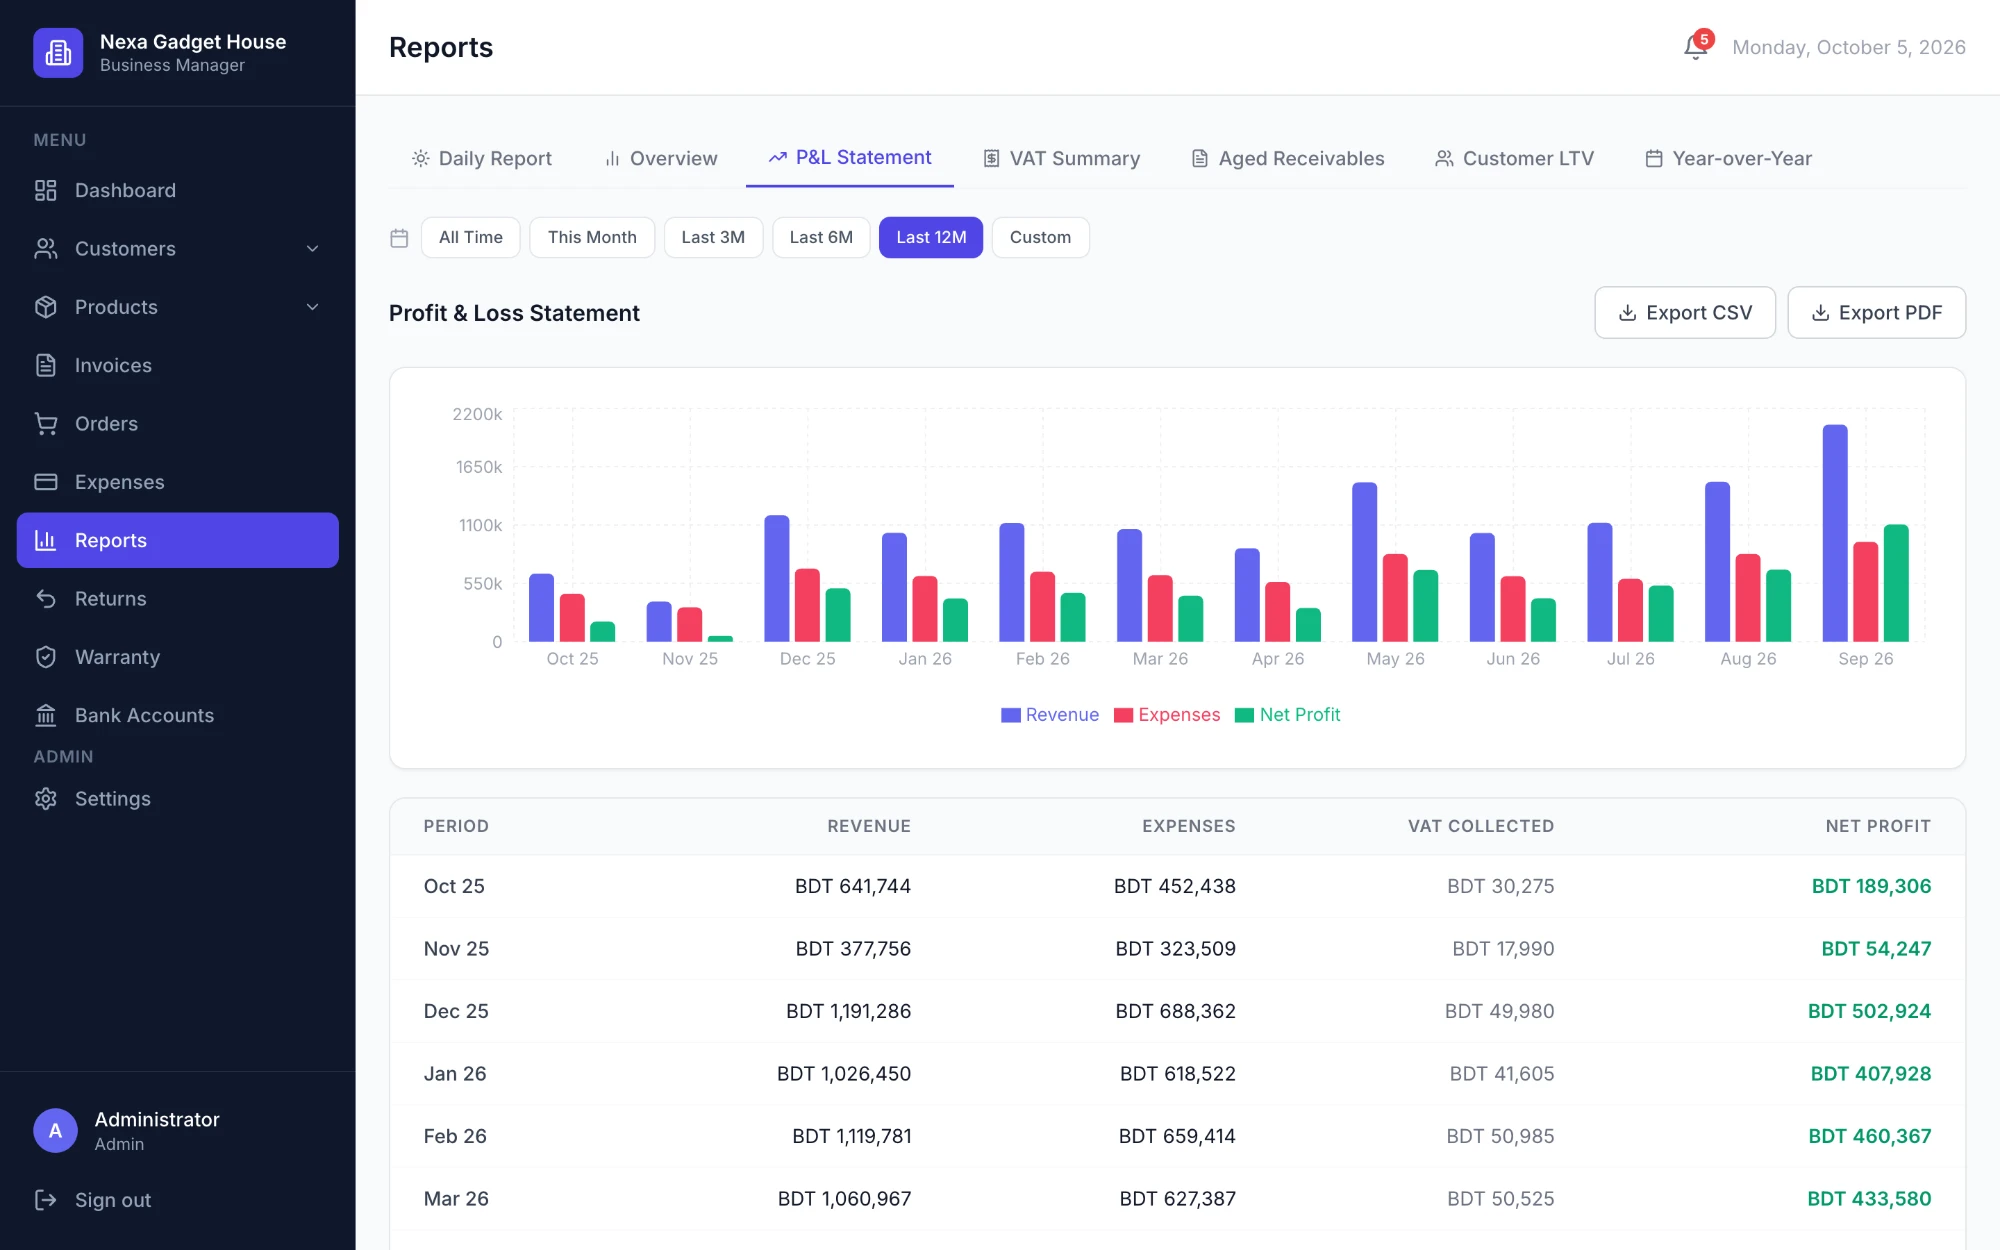The width and height of the screenshot is (2000, 1250).
Task: Click the Nexa Gadget House logo icon
Action: click(58, 52)
